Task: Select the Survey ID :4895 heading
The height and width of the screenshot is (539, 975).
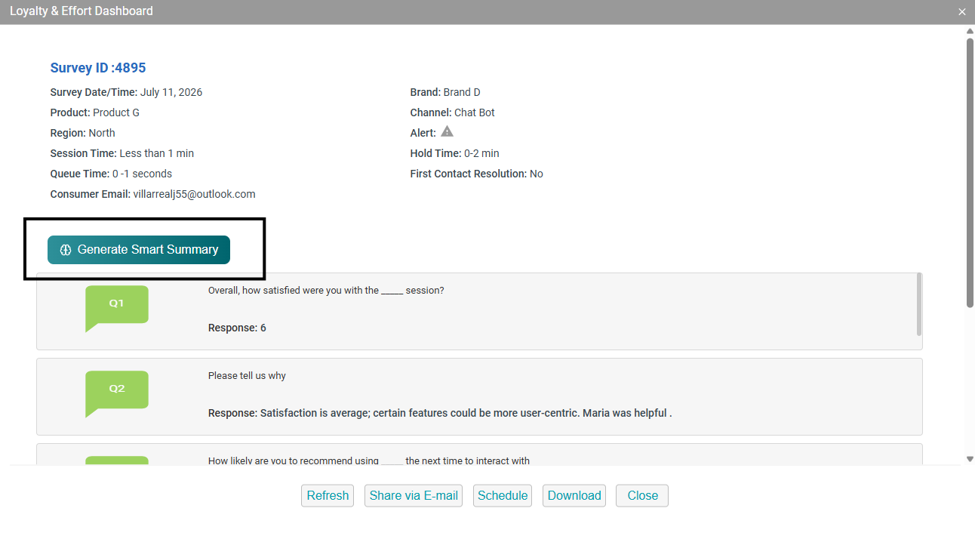Action: click(98, 68)
